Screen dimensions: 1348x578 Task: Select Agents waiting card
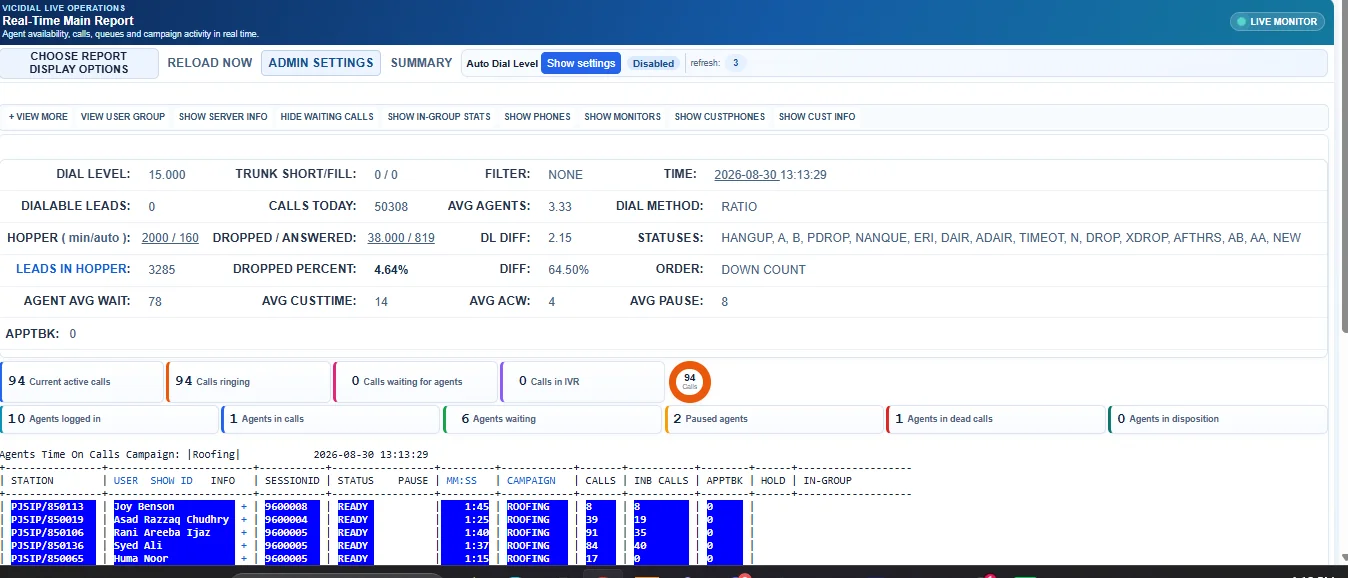click(x=553, y=419)
